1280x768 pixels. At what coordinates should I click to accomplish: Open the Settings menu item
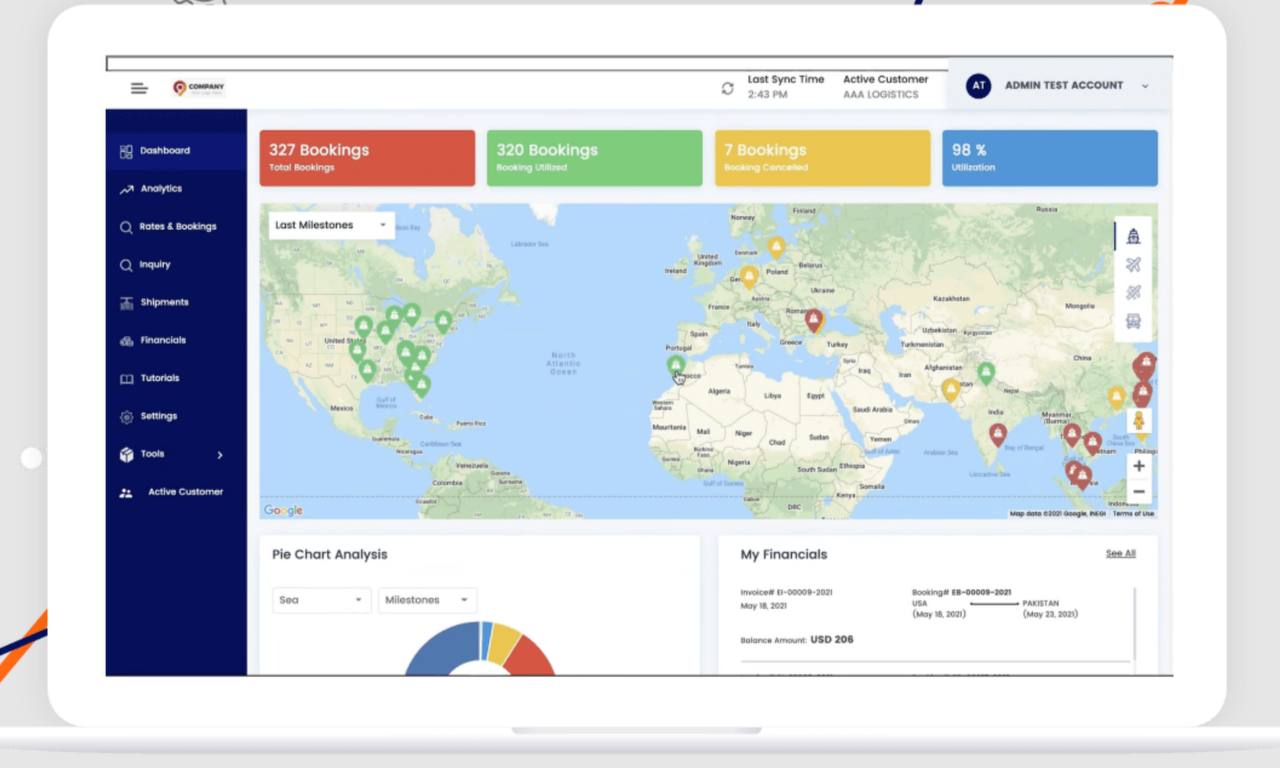176,417
